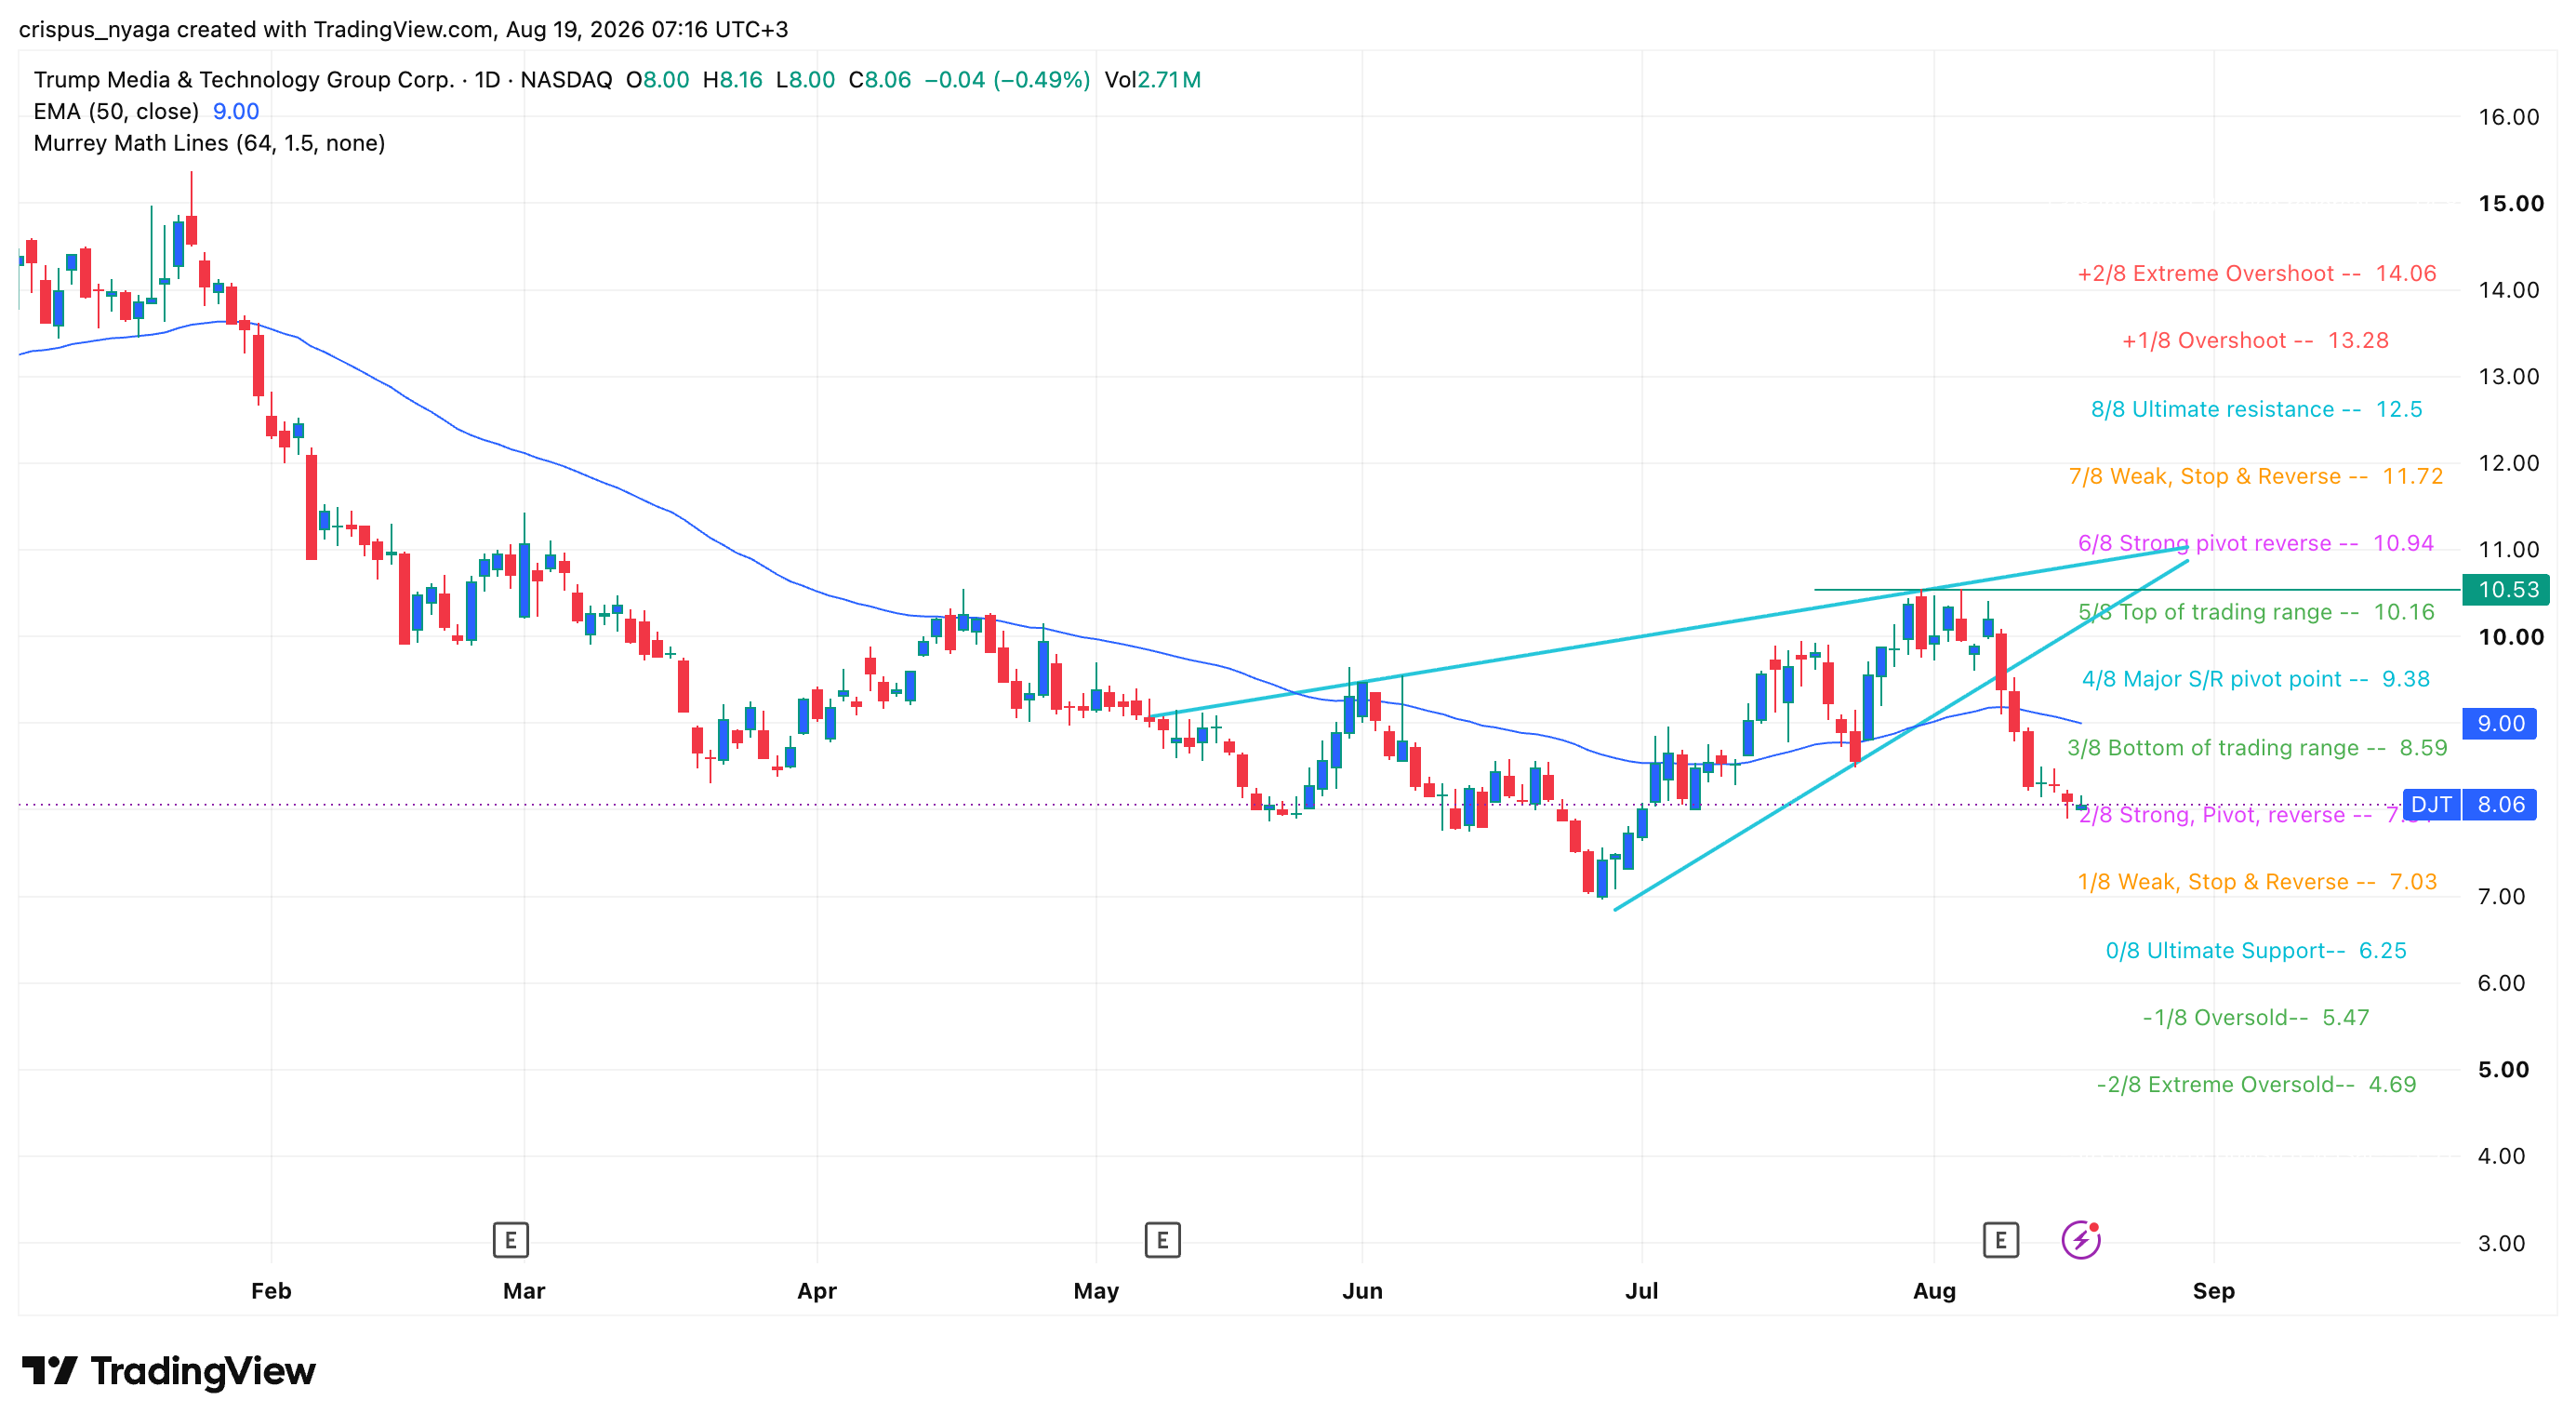Click the TradingView logo
Viewport: 2576px width, 1427px height.
(x=169, y=1370)
